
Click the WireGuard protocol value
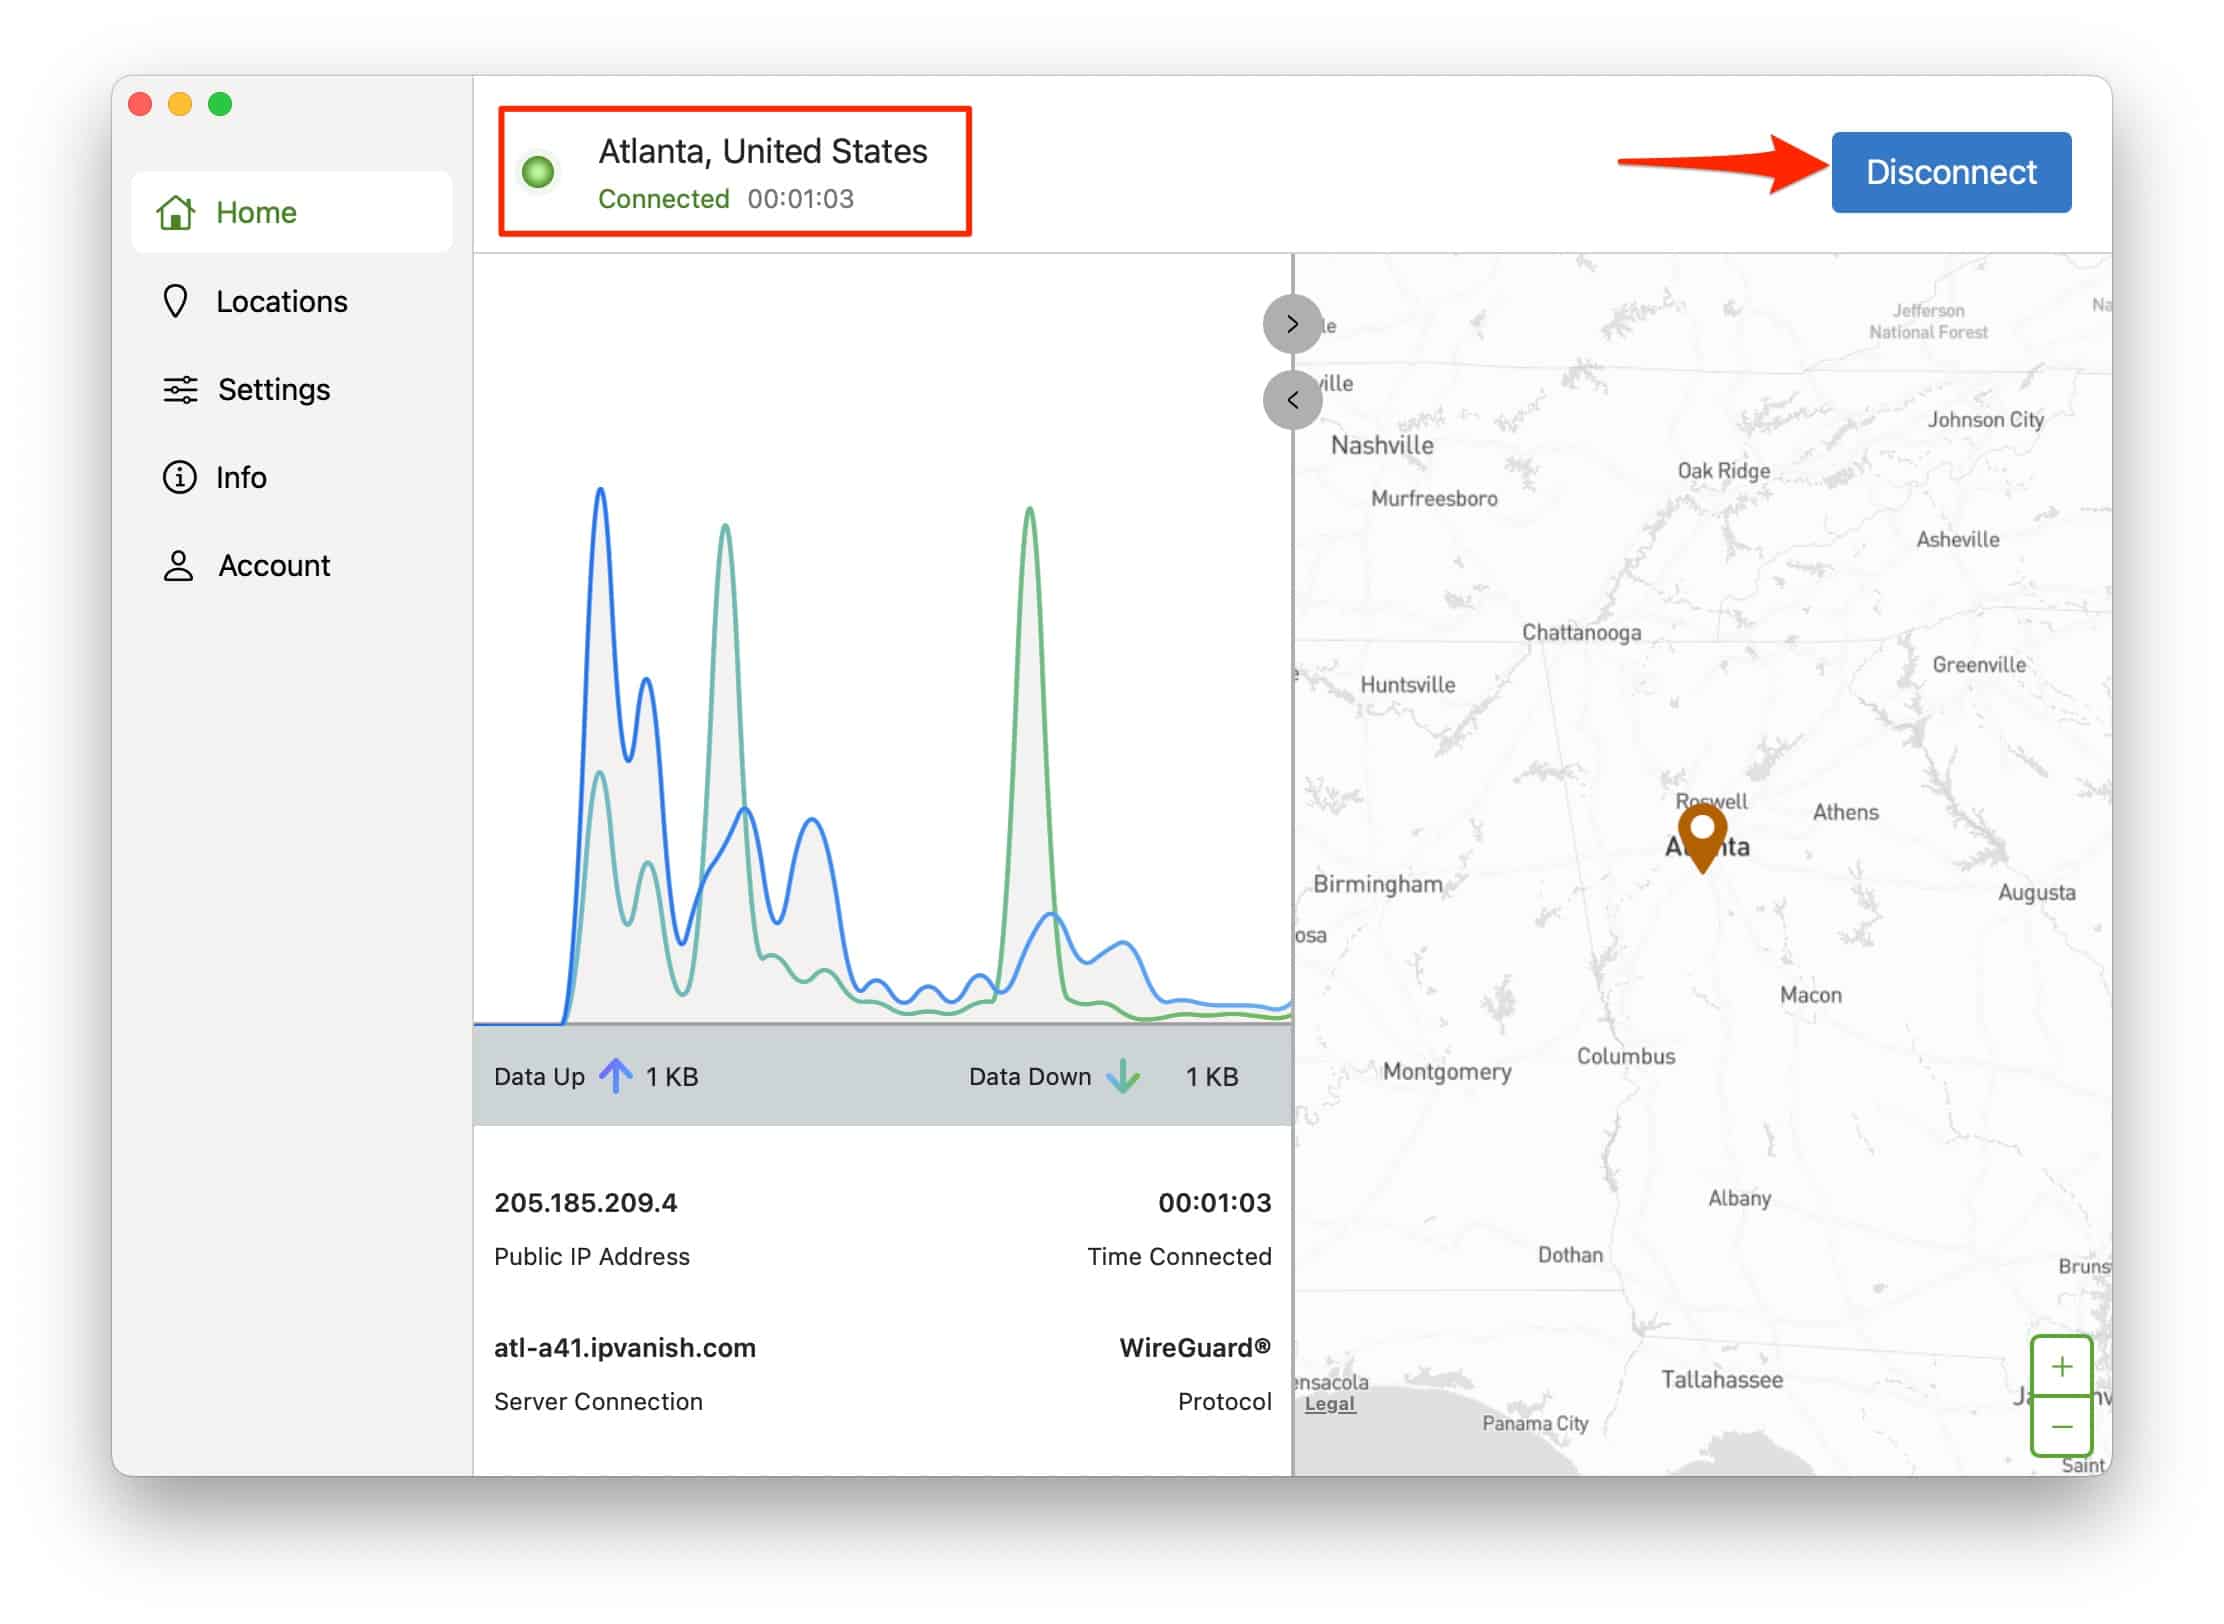pyautogui.click(x=1195, y=1348)
